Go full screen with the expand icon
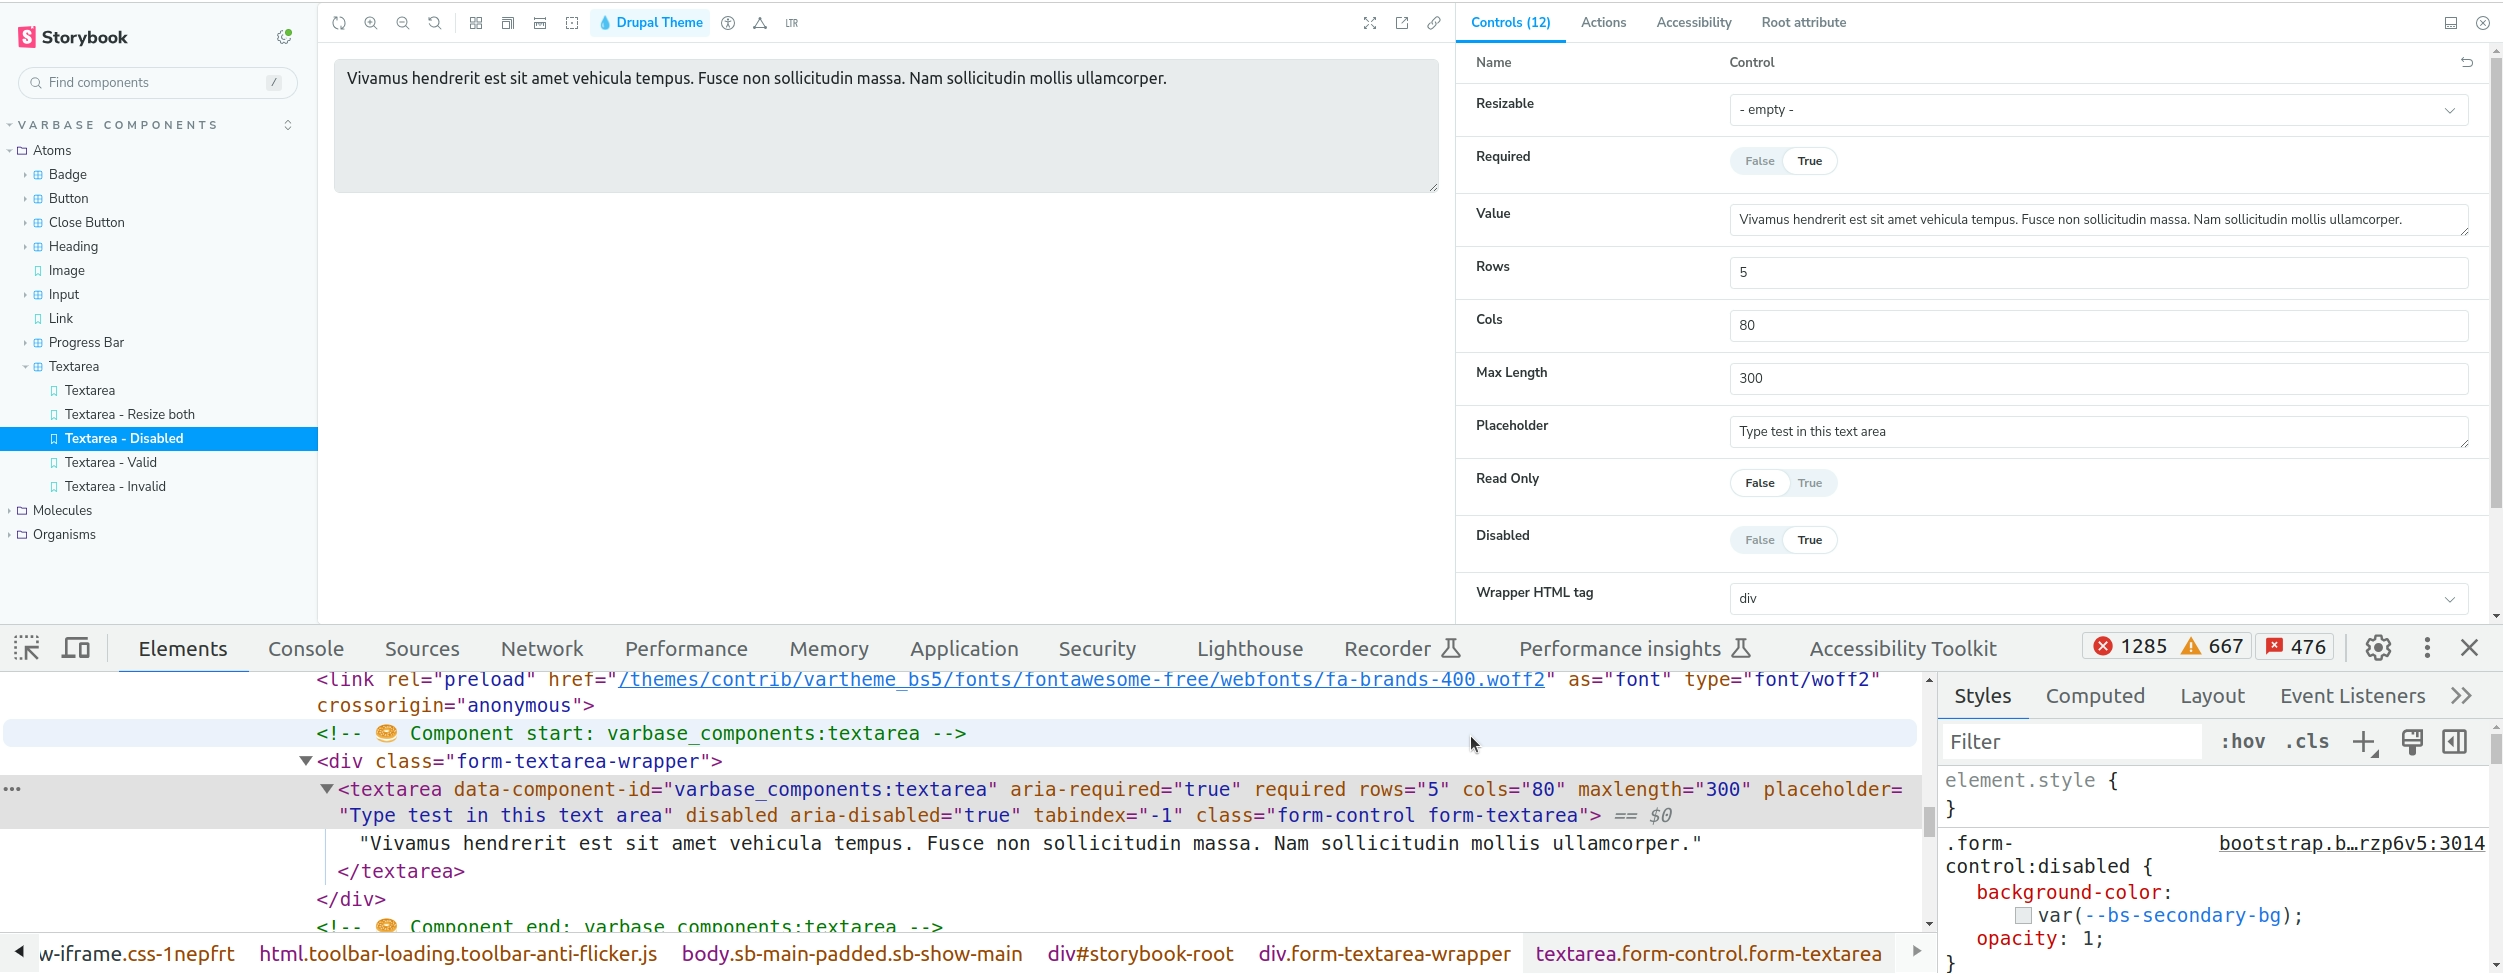Screen dimensions: 2503x974 pyautogui.click(x=1370, y=23)
